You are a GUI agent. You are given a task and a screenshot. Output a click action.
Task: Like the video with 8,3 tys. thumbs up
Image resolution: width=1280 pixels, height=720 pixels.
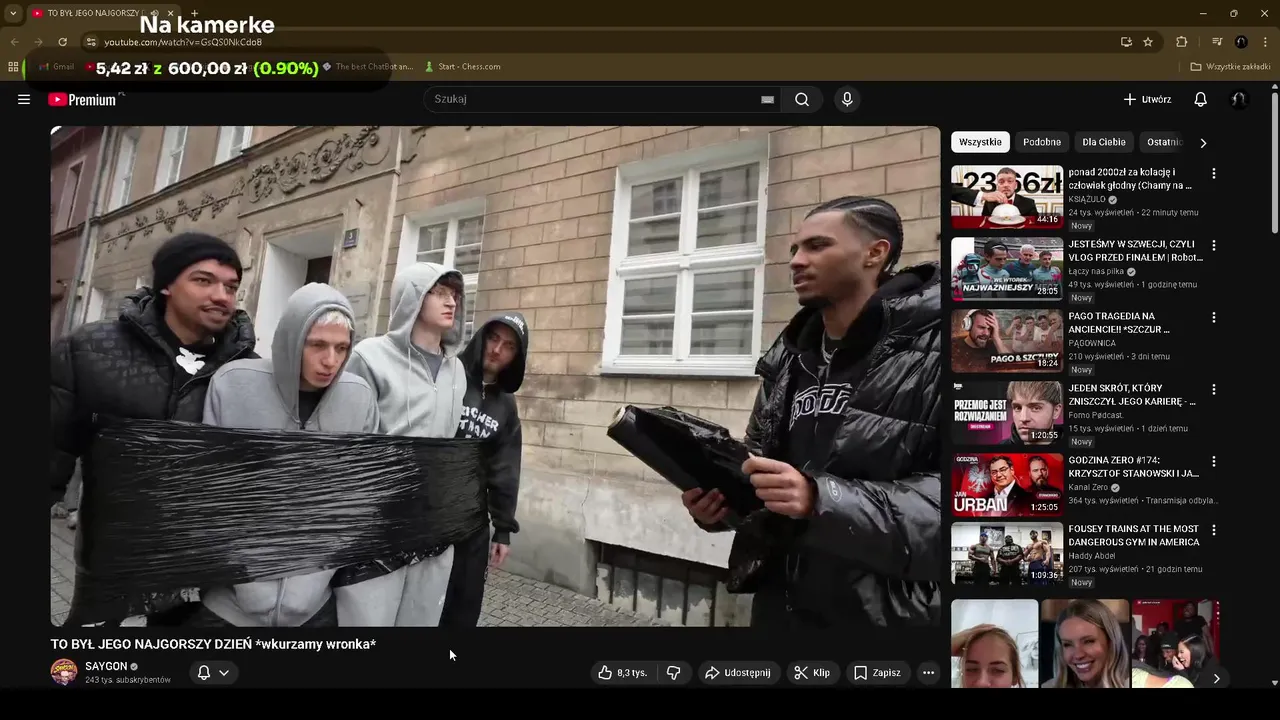pyautogui.click(x=622, y=673)
